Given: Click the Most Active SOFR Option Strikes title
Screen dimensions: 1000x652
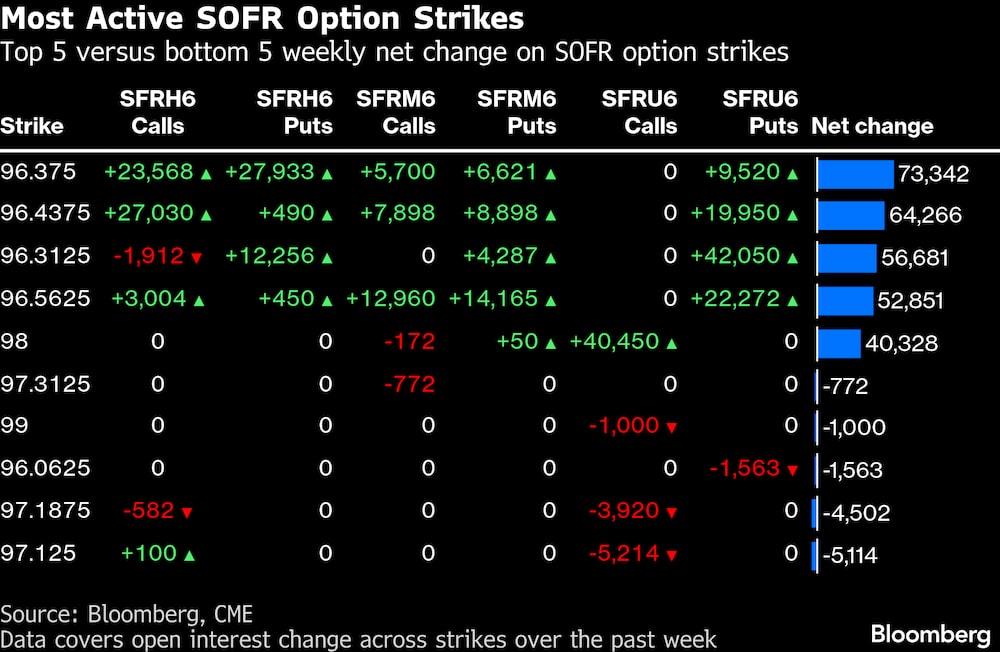Looking at the screenshot, I should tap(262, 19).
